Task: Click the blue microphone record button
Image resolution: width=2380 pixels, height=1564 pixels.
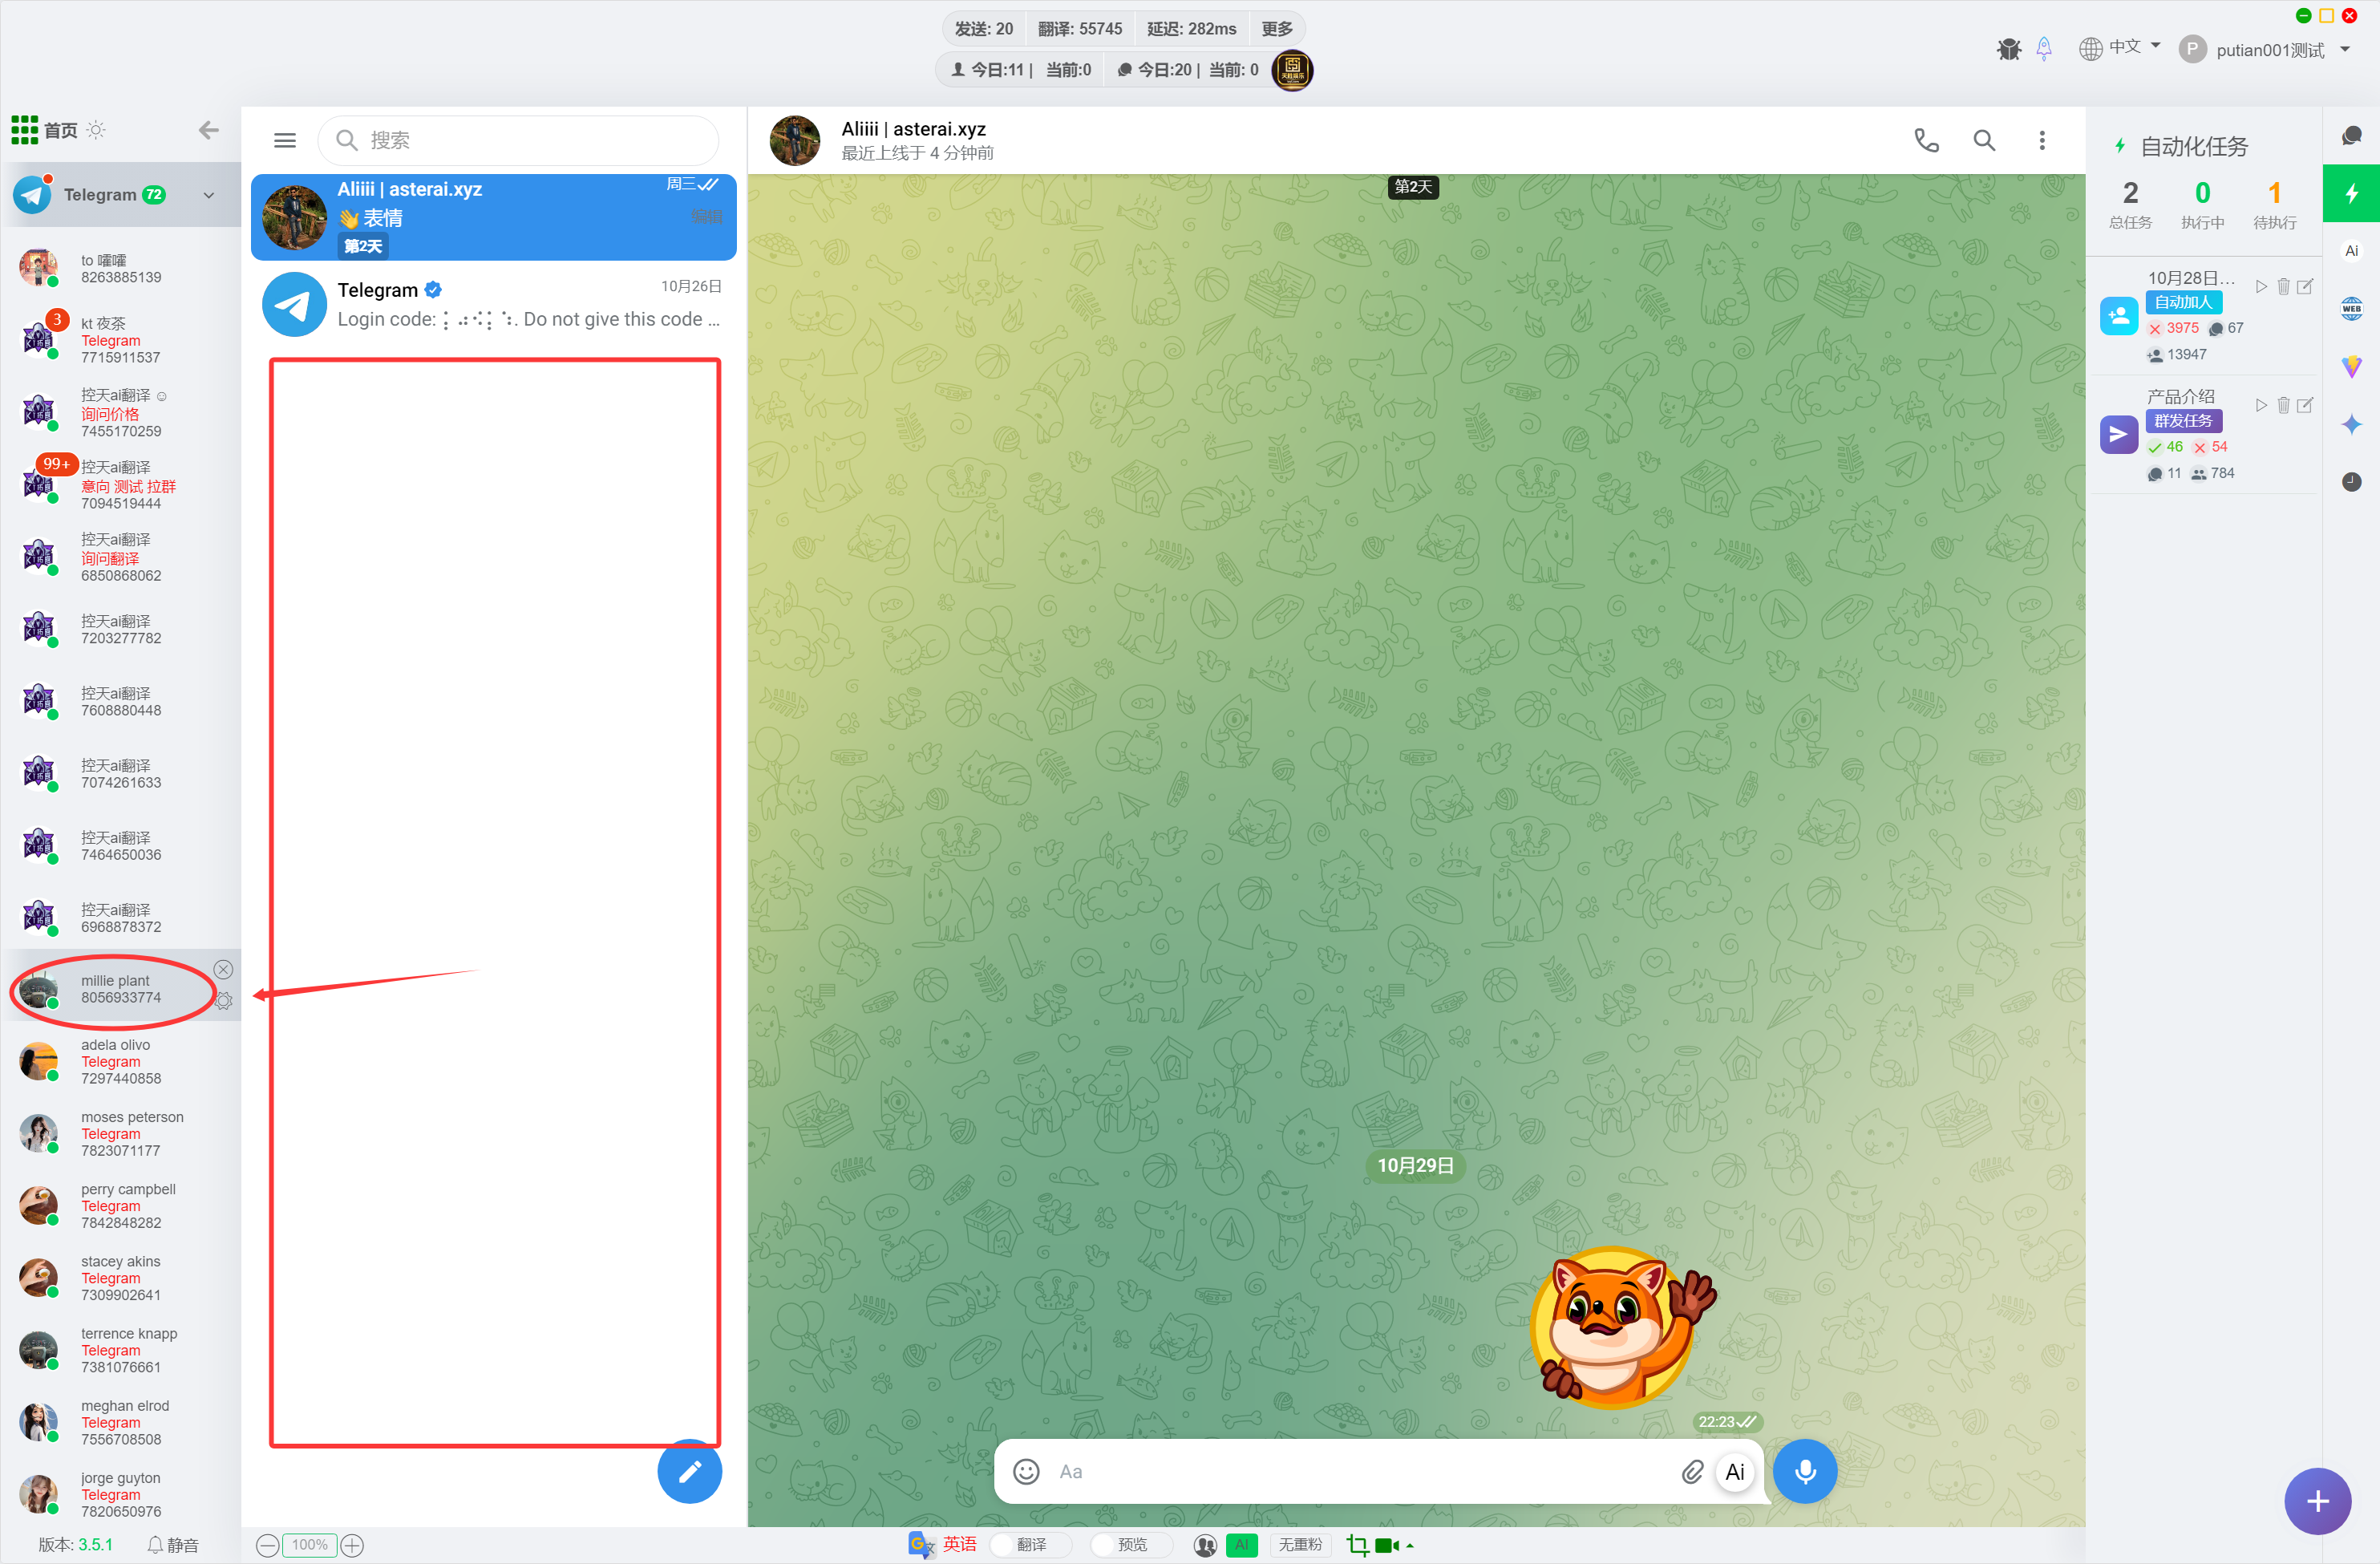Action: point(1804,1471)
